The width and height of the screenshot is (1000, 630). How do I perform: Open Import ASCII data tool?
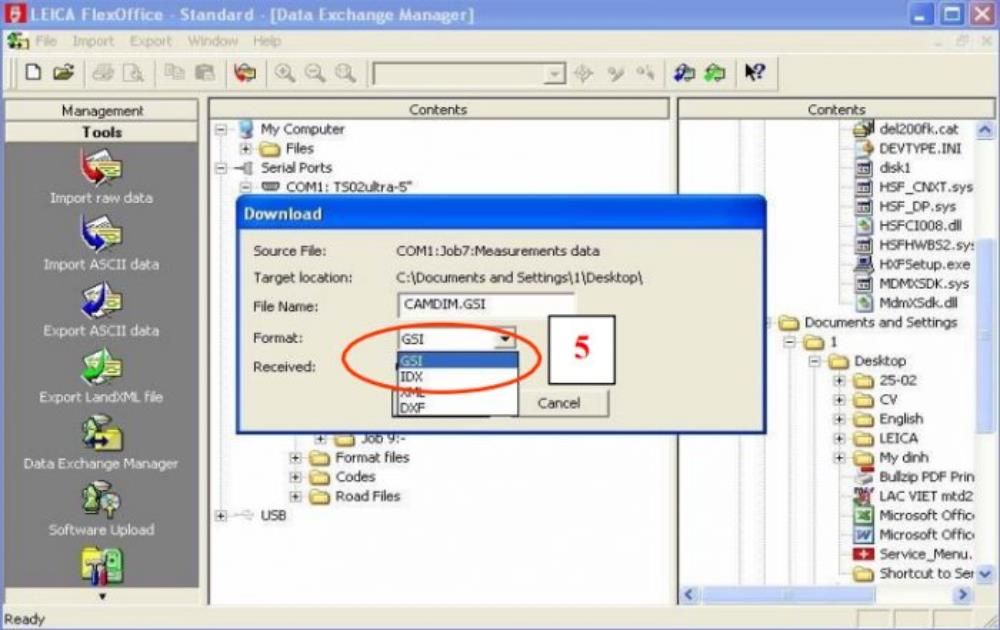click(x=101, y=236)
